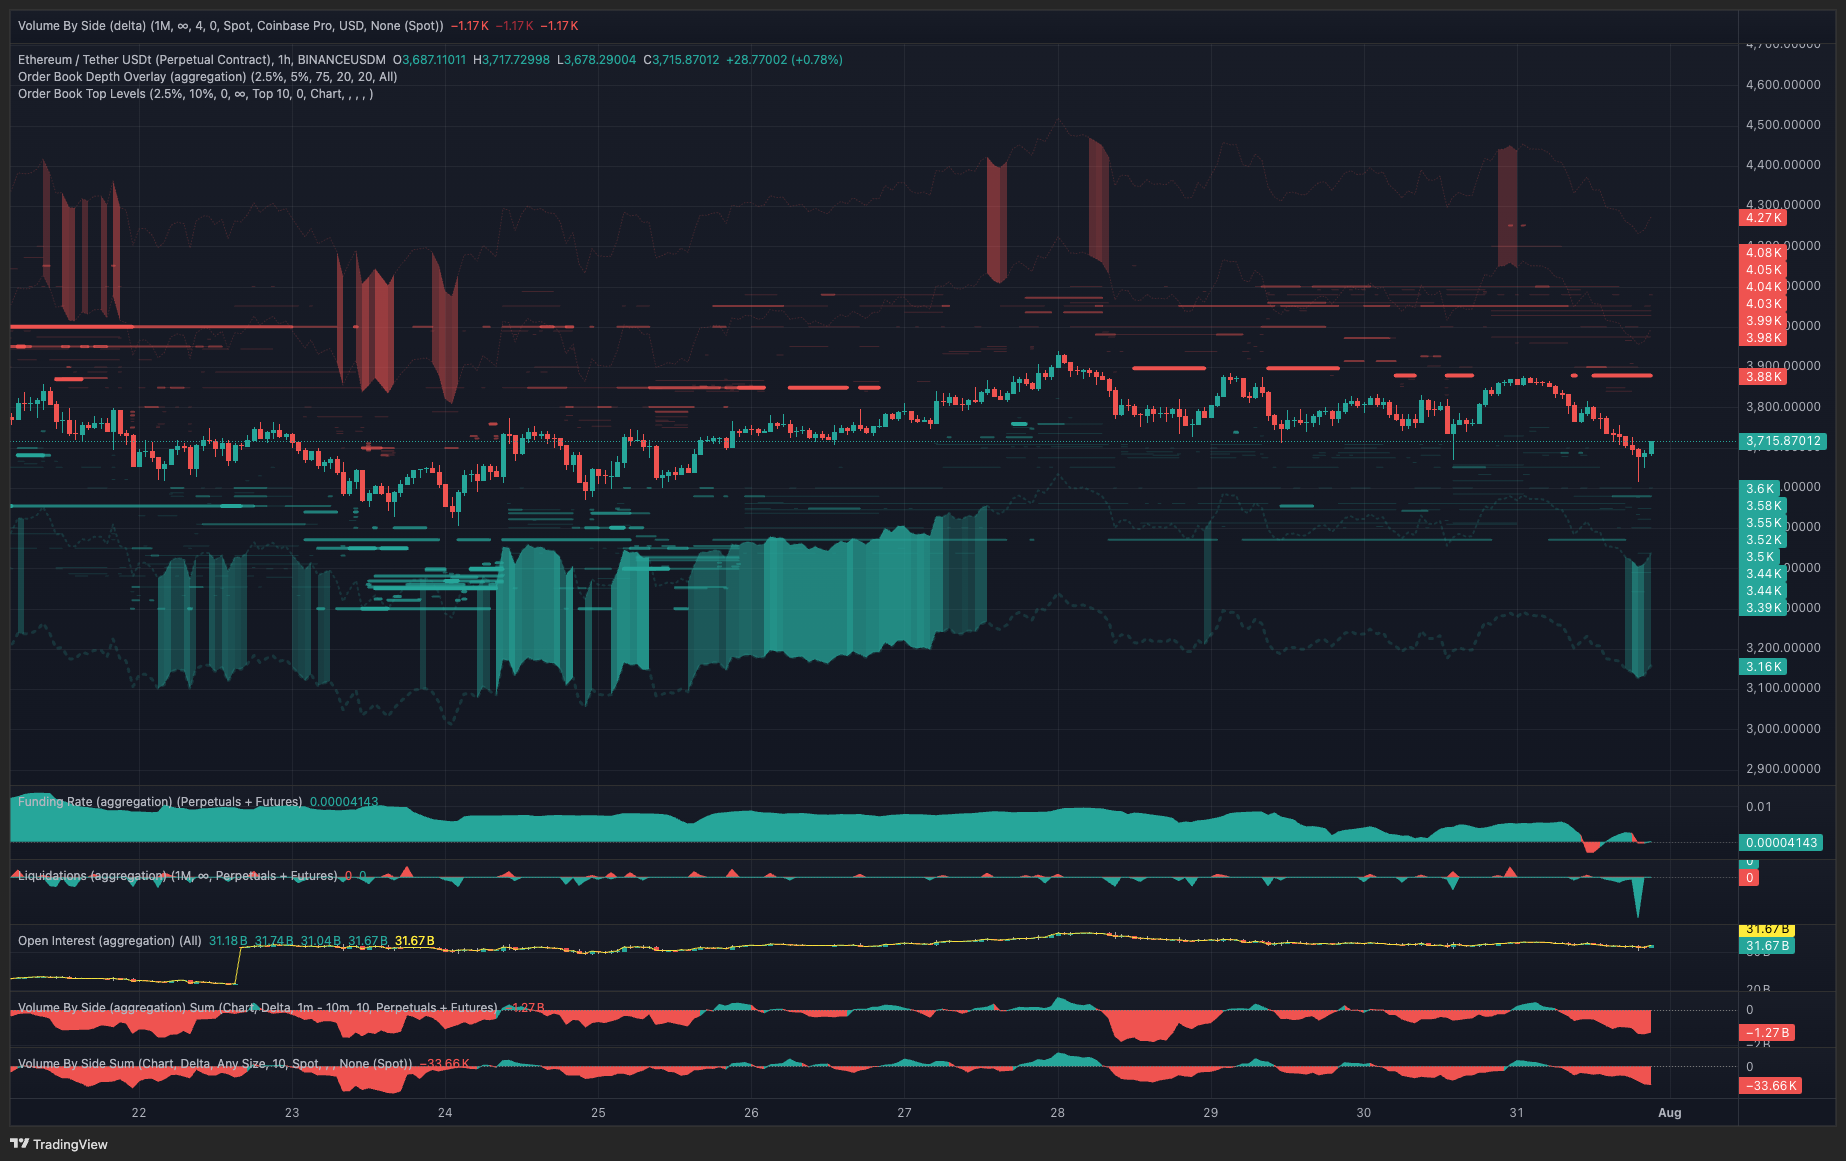Open the Volume By Side (delta) legend at top
Viewport: 1846px width, 1161px height.
click(x=230, y=26)
